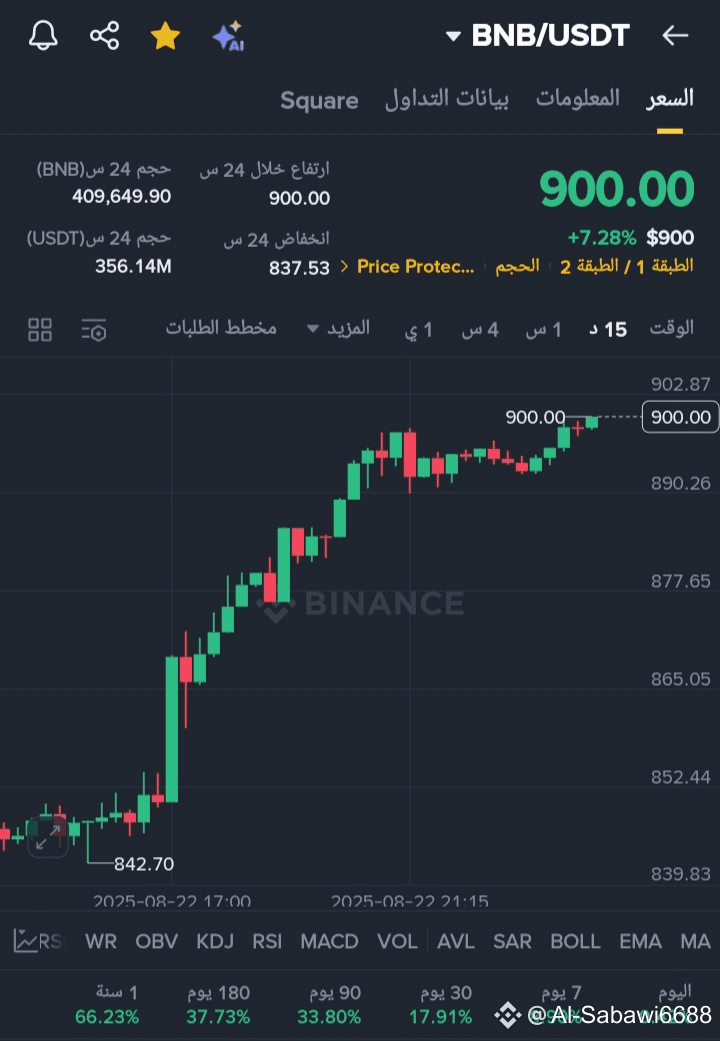Go back using the arrow icon
The height and width of the screenshot is (1041, 720).
675,35
